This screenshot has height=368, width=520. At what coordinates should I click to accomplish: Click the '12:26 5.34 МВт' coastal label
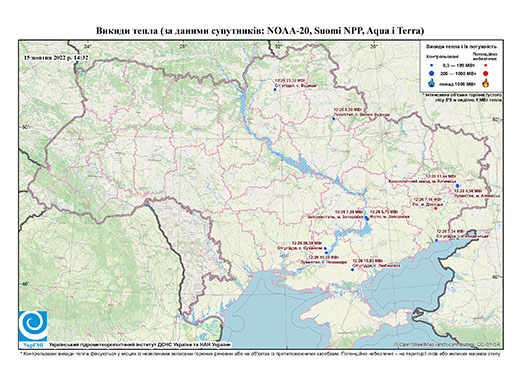click(450, 231)
